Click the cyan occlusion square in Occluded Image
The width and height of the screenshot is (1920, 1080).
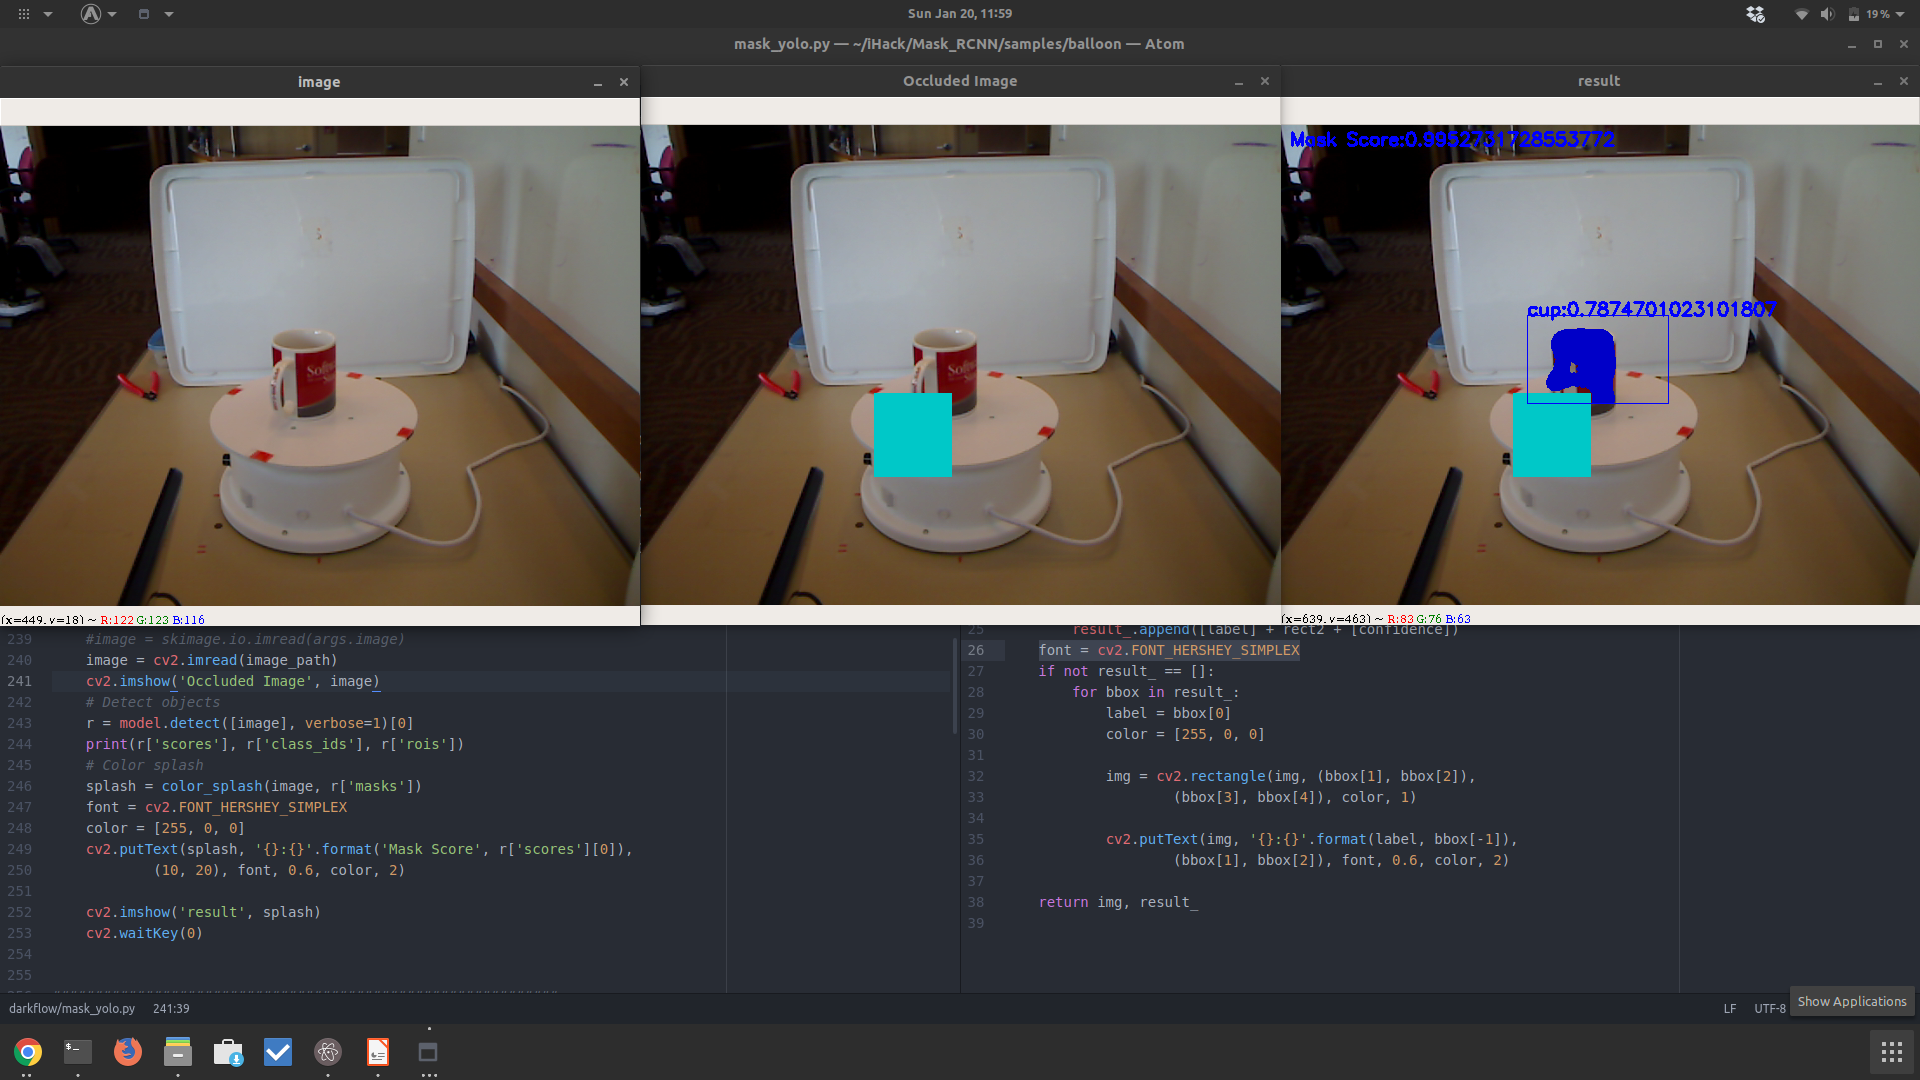tap(912, 435)
